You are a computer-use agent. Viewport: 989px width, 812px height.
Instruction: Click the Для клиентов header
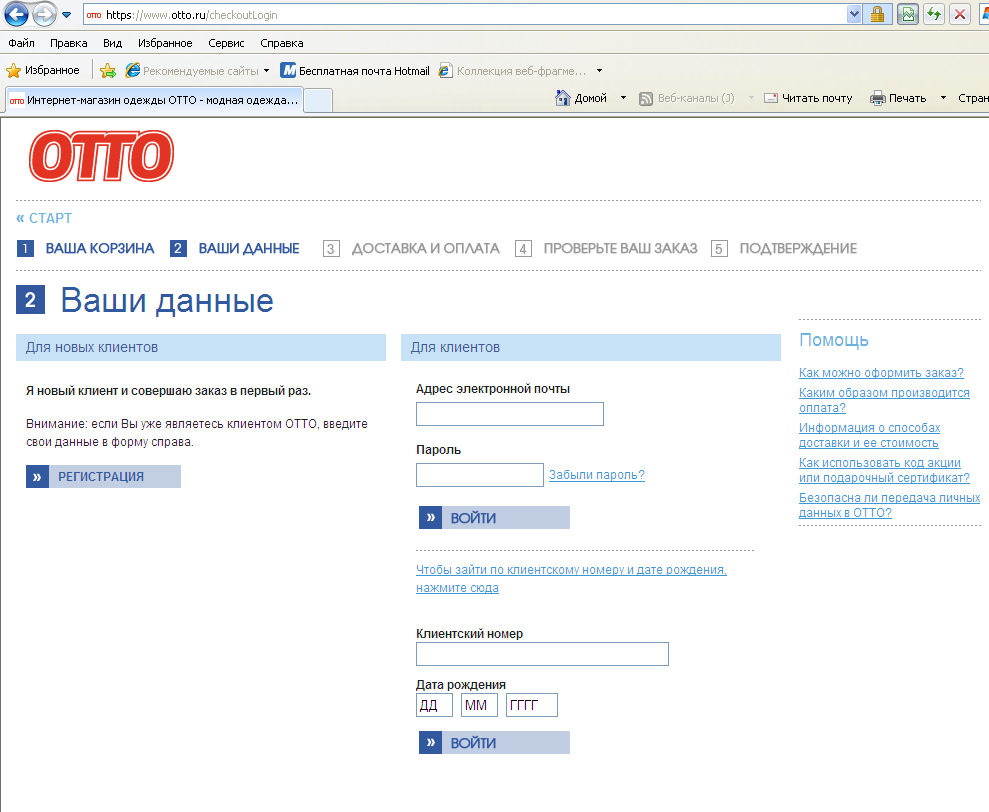pos(591,348)
